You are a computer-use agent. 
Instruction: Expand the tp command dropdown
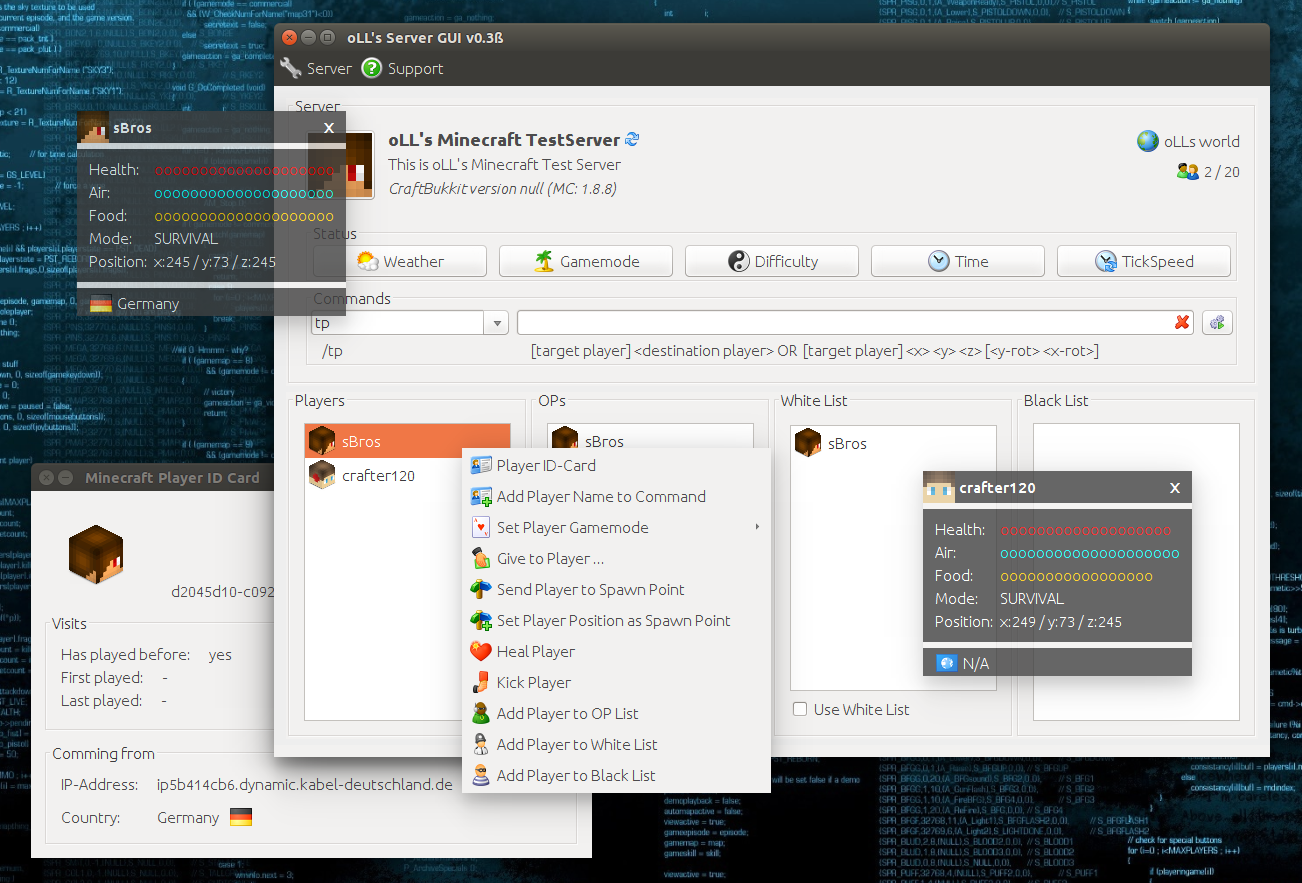coord(497,323)
